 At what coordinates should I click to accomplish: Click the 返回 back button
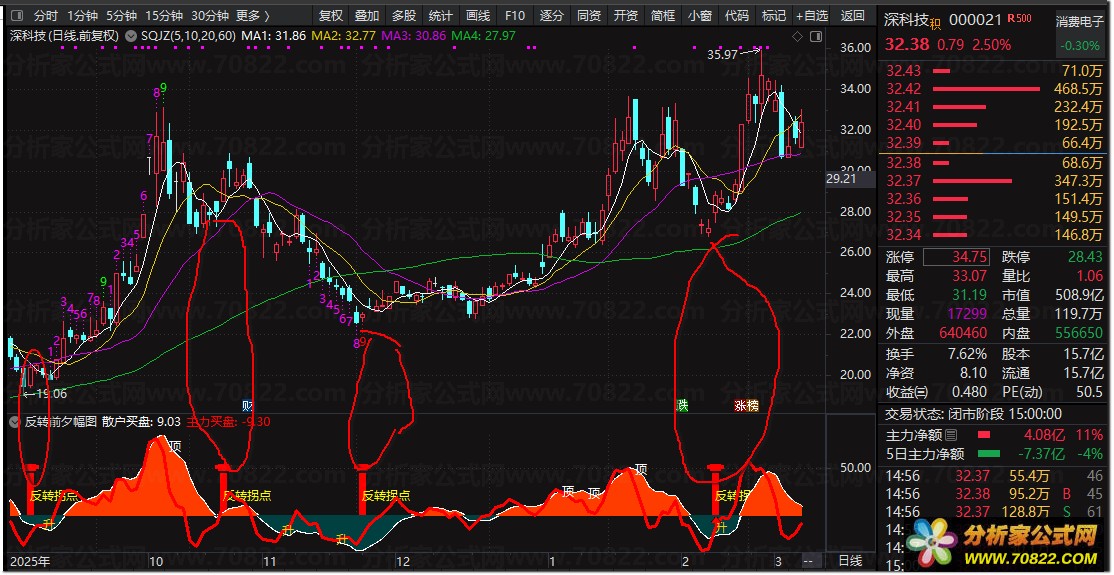pyautogui.click(x=852, y=16)
